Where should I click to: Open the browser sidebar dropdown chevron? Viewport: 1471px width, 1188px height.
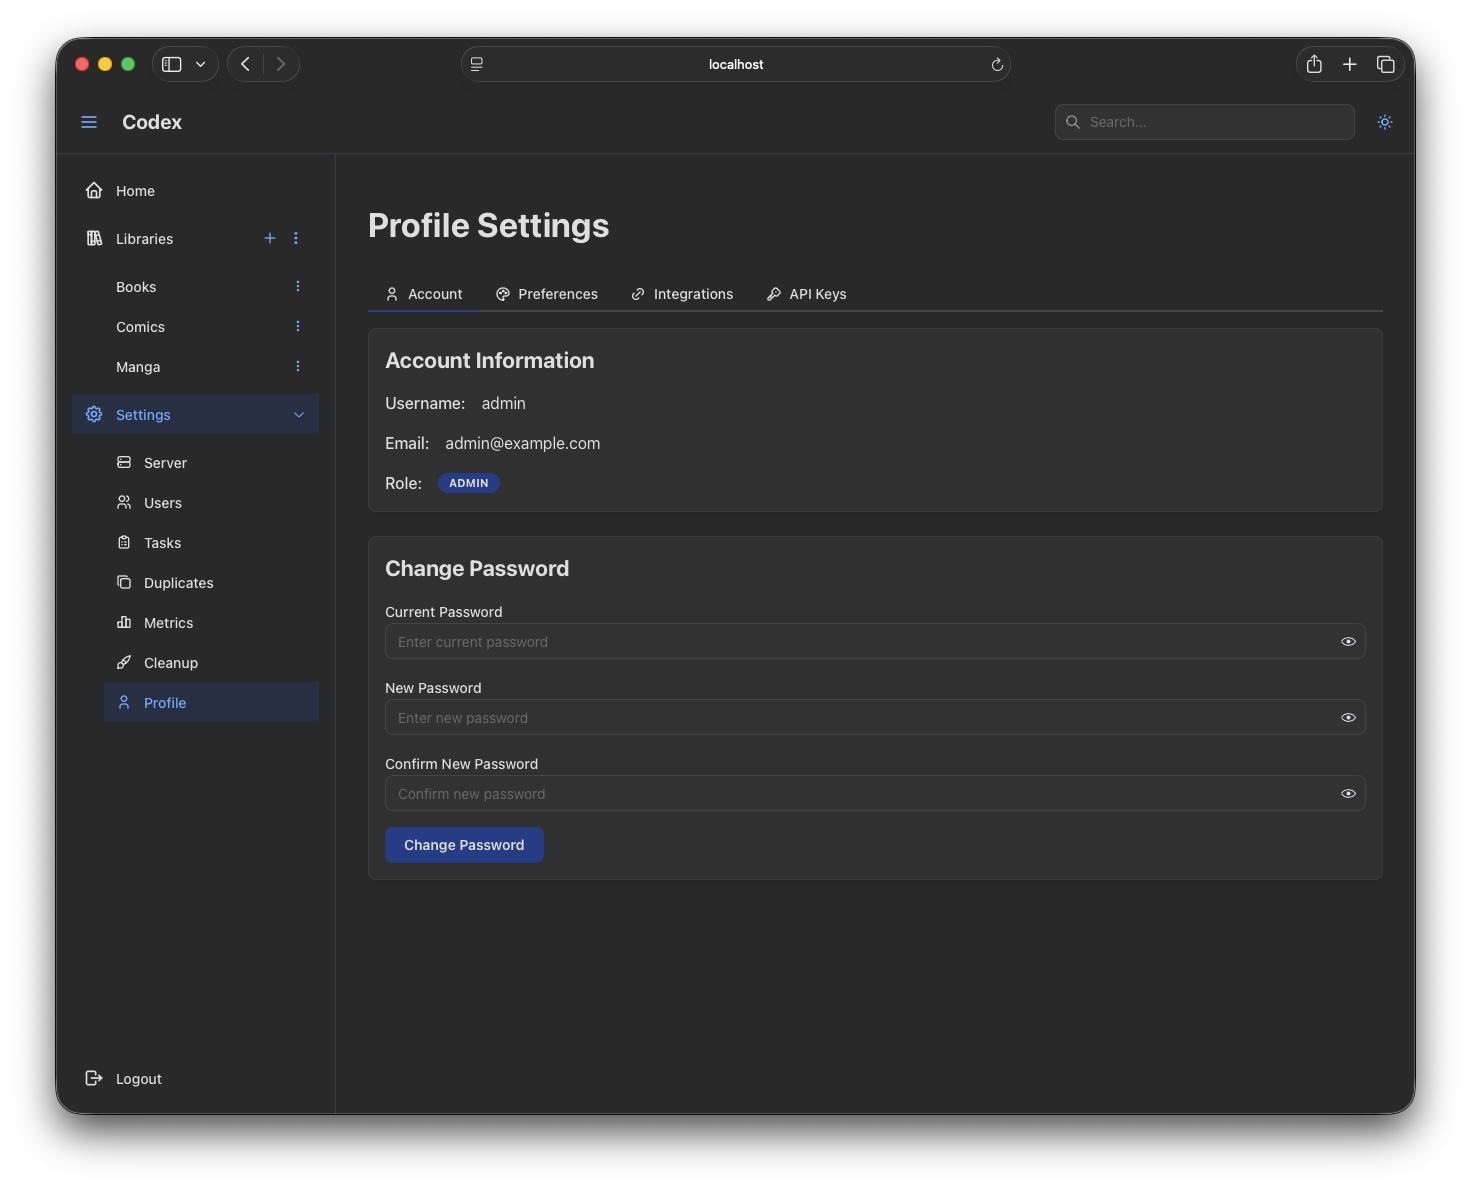coord(200,63)
